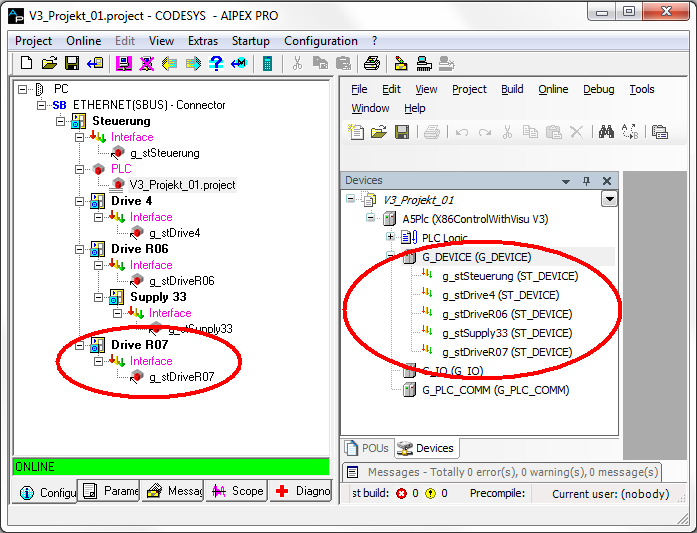Open the Configuration menu
Viewport: 697px width, 533px height.
(321, 41)
